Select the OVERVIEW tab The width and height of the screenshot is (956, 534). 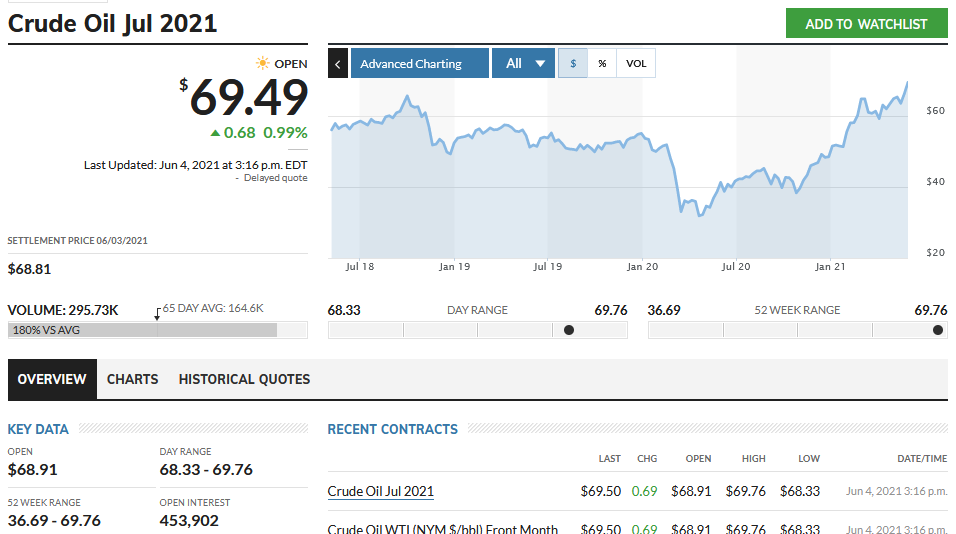52,379
